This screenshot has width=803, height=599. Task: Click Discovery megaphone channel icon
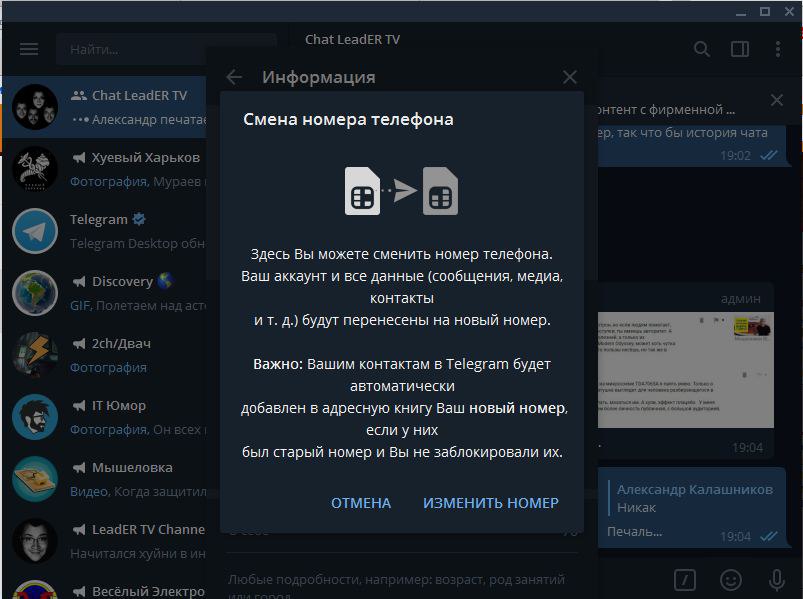[x=78, y=281]
